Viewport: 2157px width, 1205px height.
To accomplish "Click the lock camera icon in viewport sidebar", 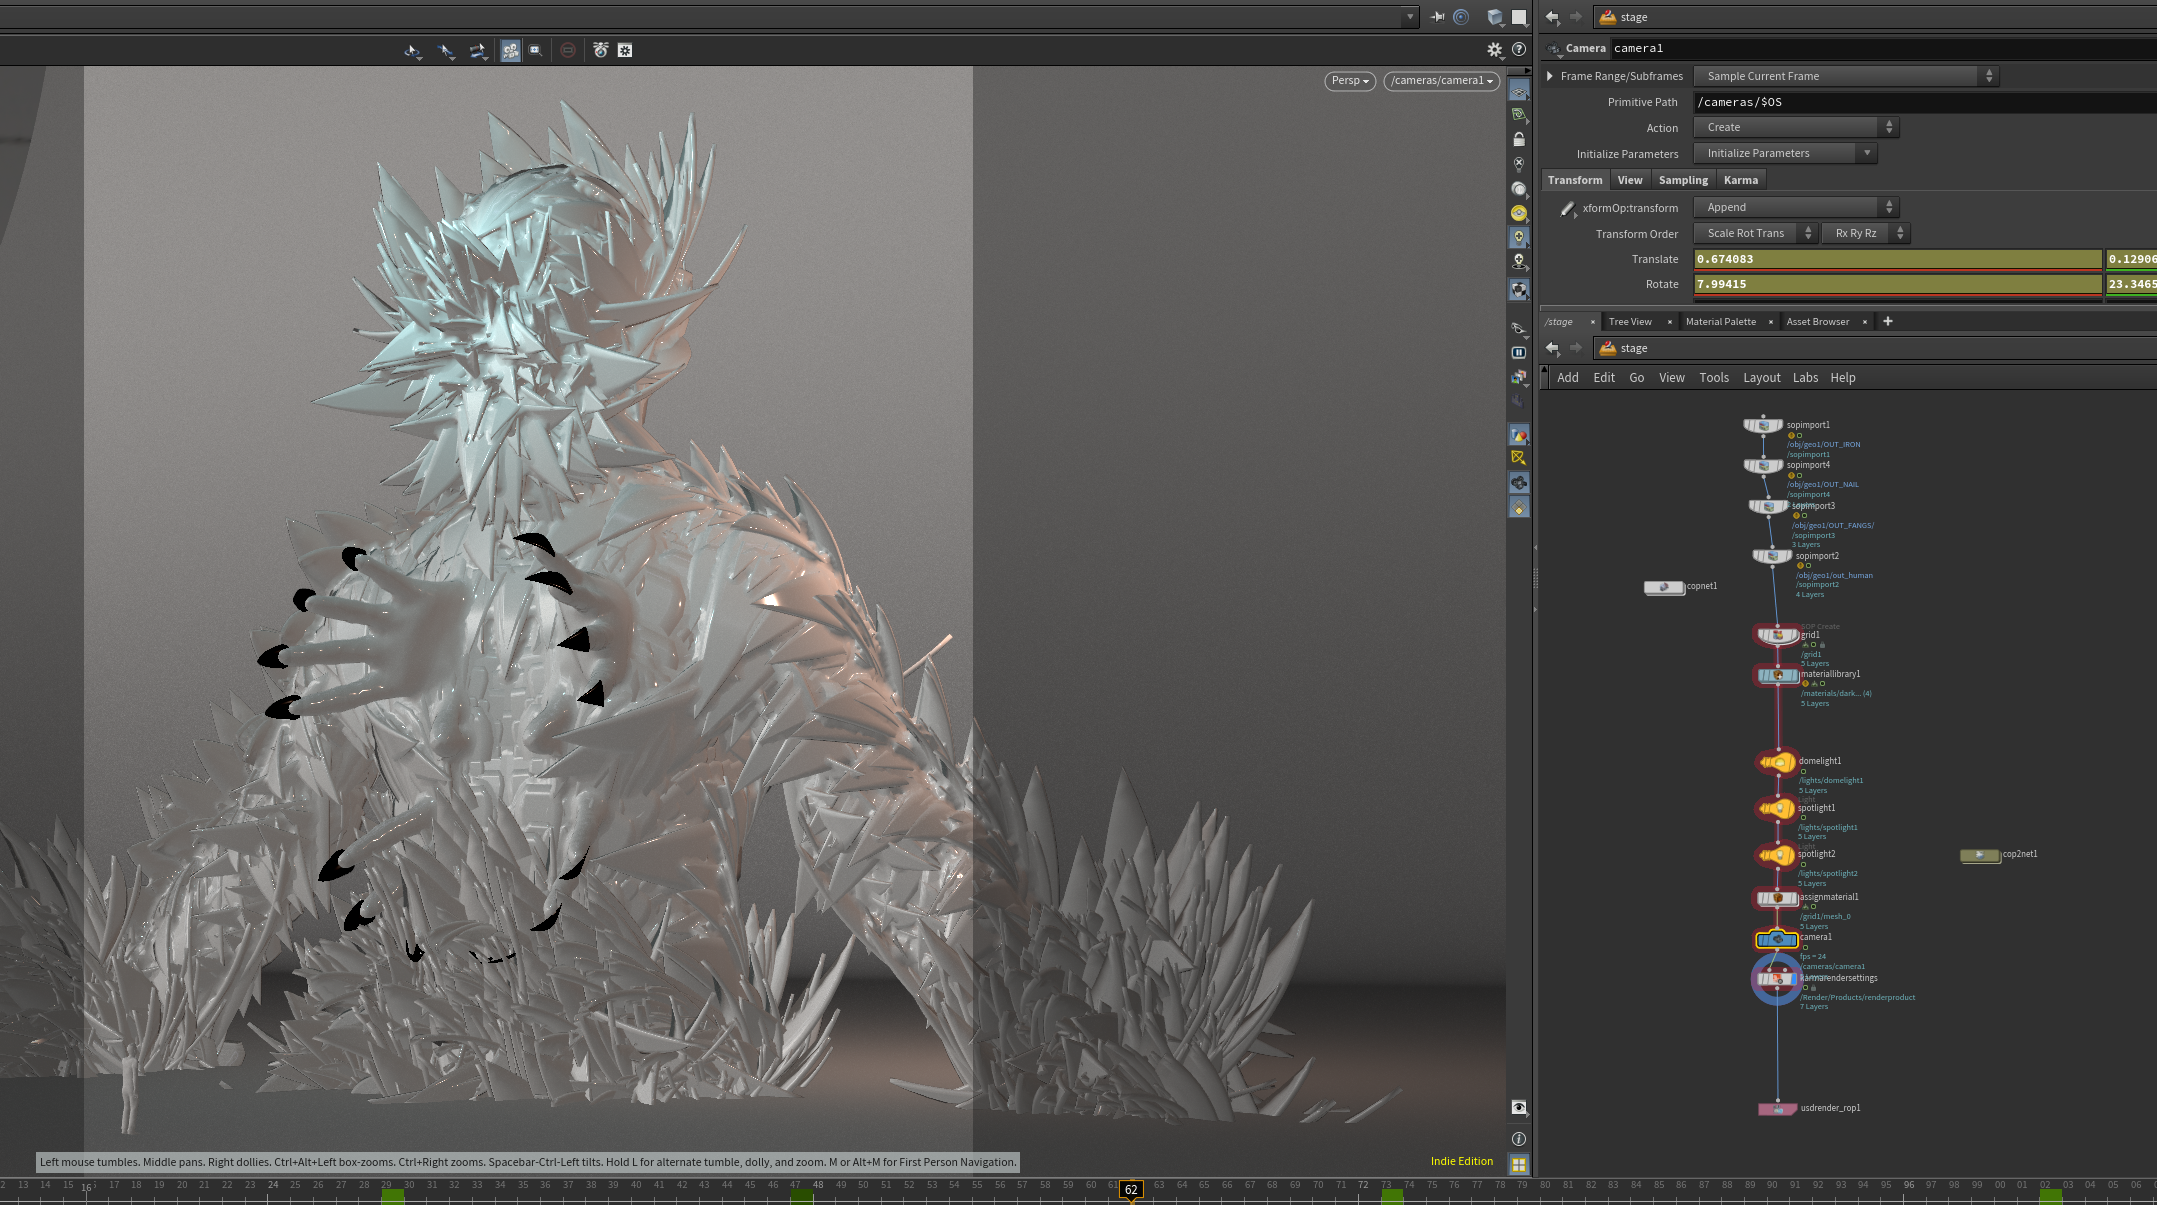I will click(1519, 139).
